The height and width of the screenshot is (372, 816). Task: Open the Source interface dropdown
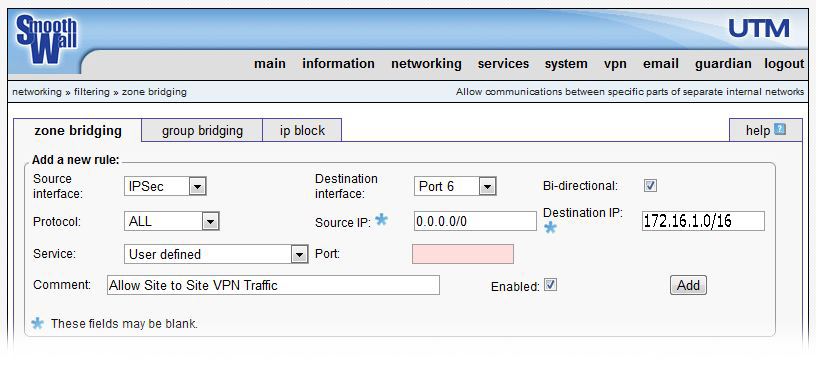(165, 186)
